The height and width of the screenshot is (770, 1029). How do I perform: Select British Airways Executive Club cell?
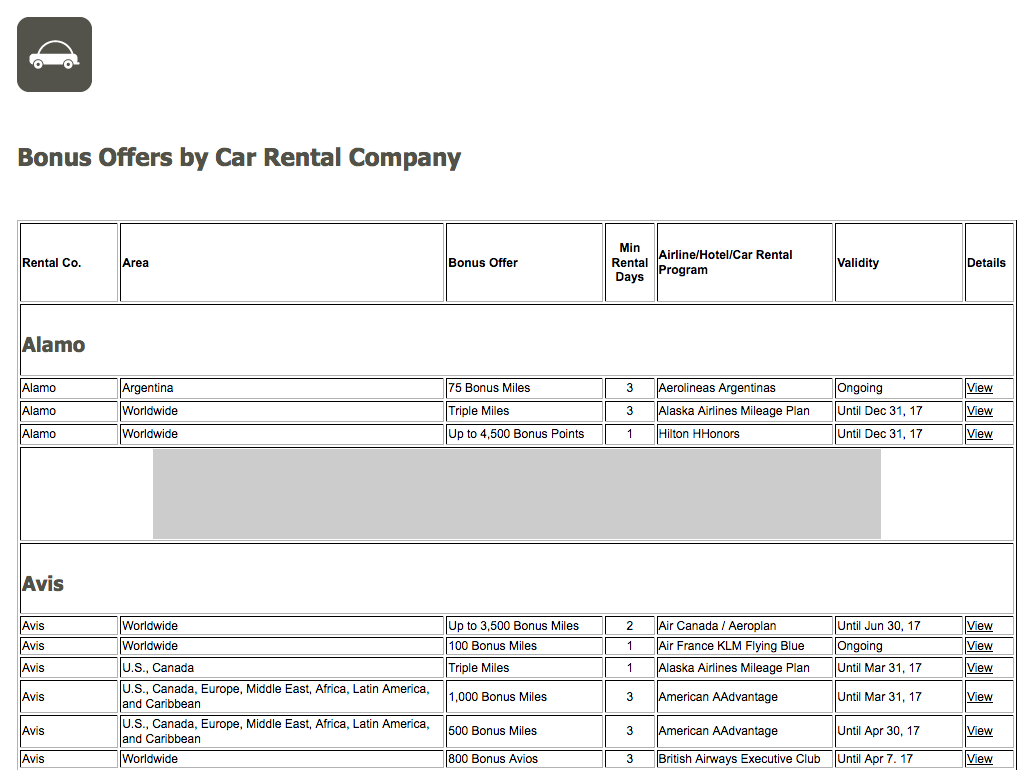click(x=745, y=759)
